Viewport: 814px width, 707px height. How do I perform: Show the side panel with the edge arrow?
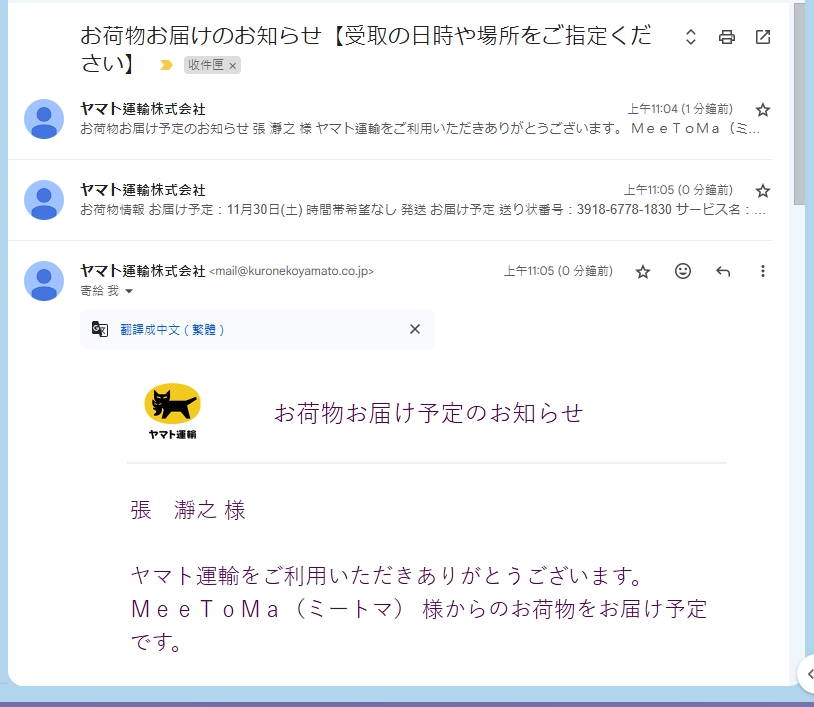click(808, 674)
